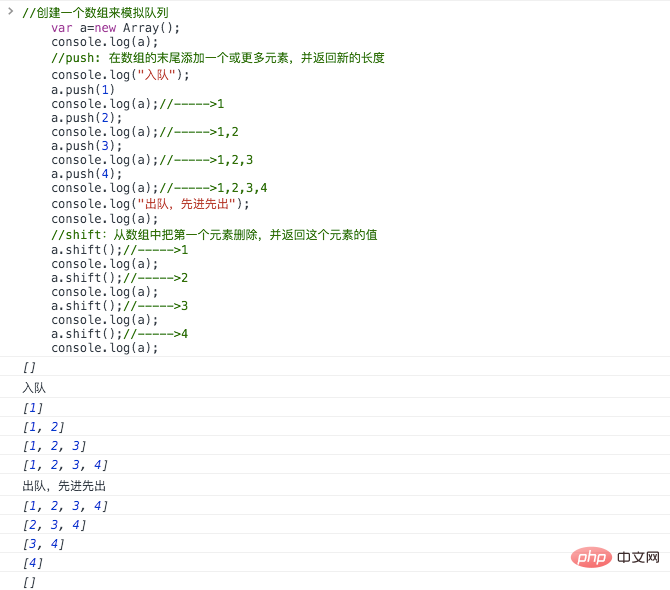
Task: Click the //push: 在数组的末尾添加 comment line
Action: point(217,58)
